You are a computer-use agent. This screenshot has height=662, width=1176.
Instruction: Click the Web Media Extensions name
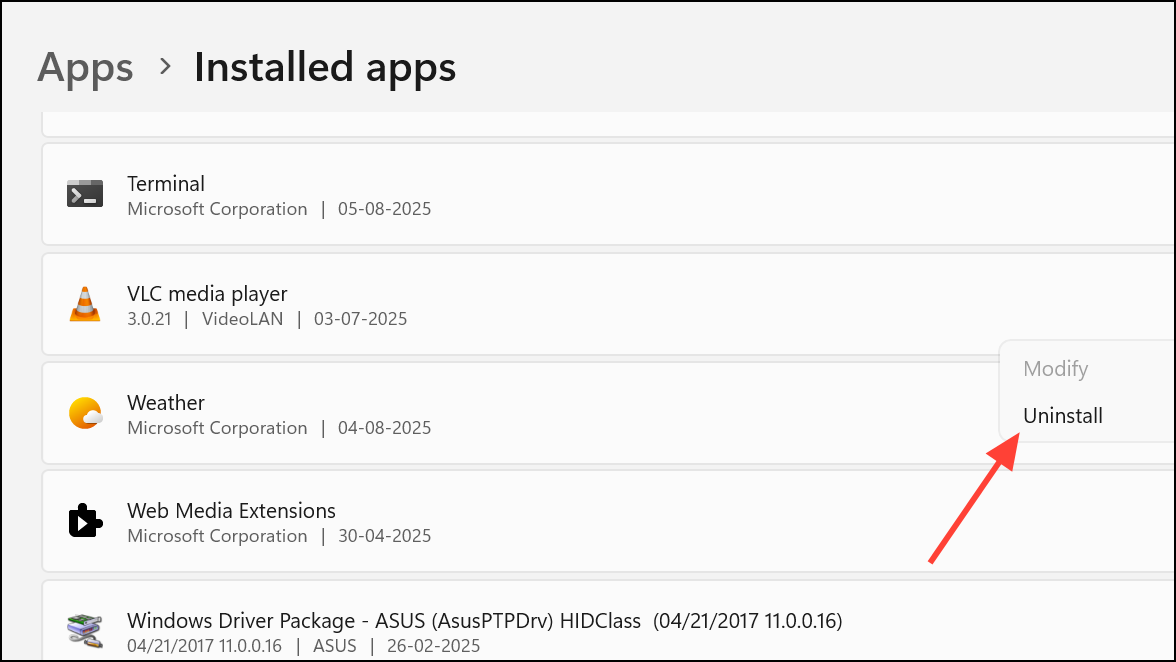231,511
